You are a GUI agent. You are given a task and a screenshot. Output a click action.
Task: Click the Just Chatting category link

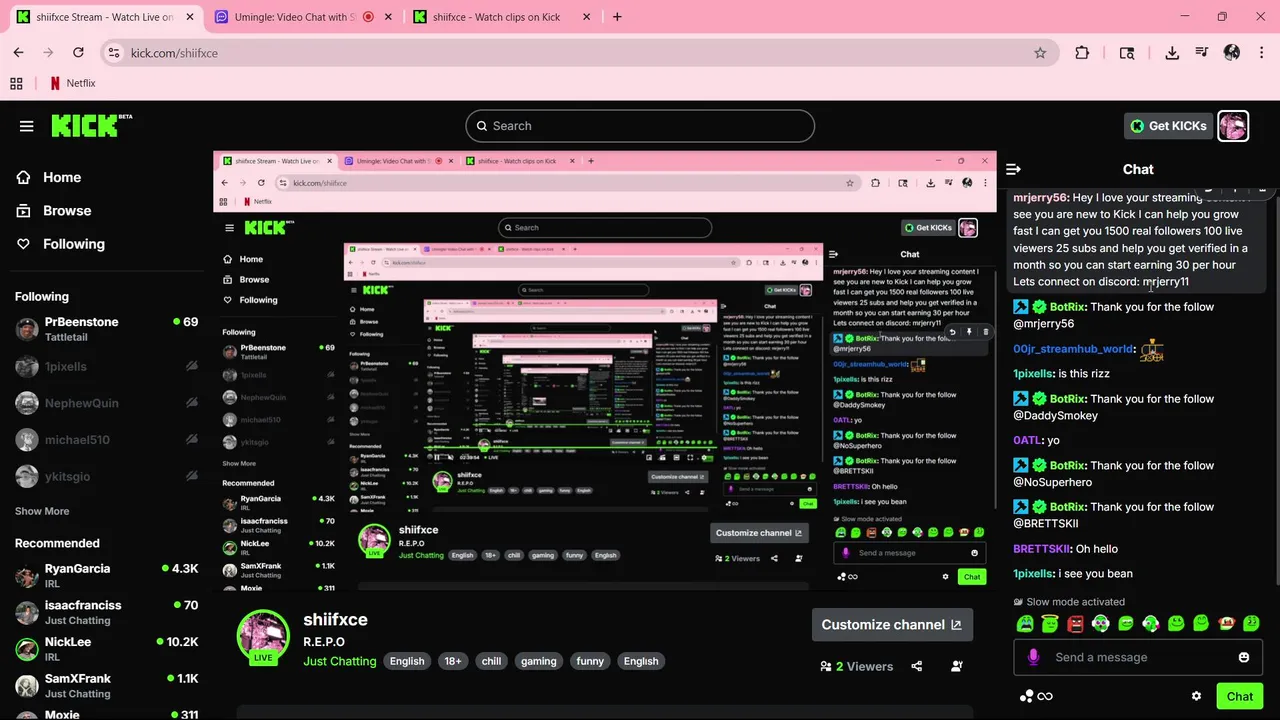point(340,661)
